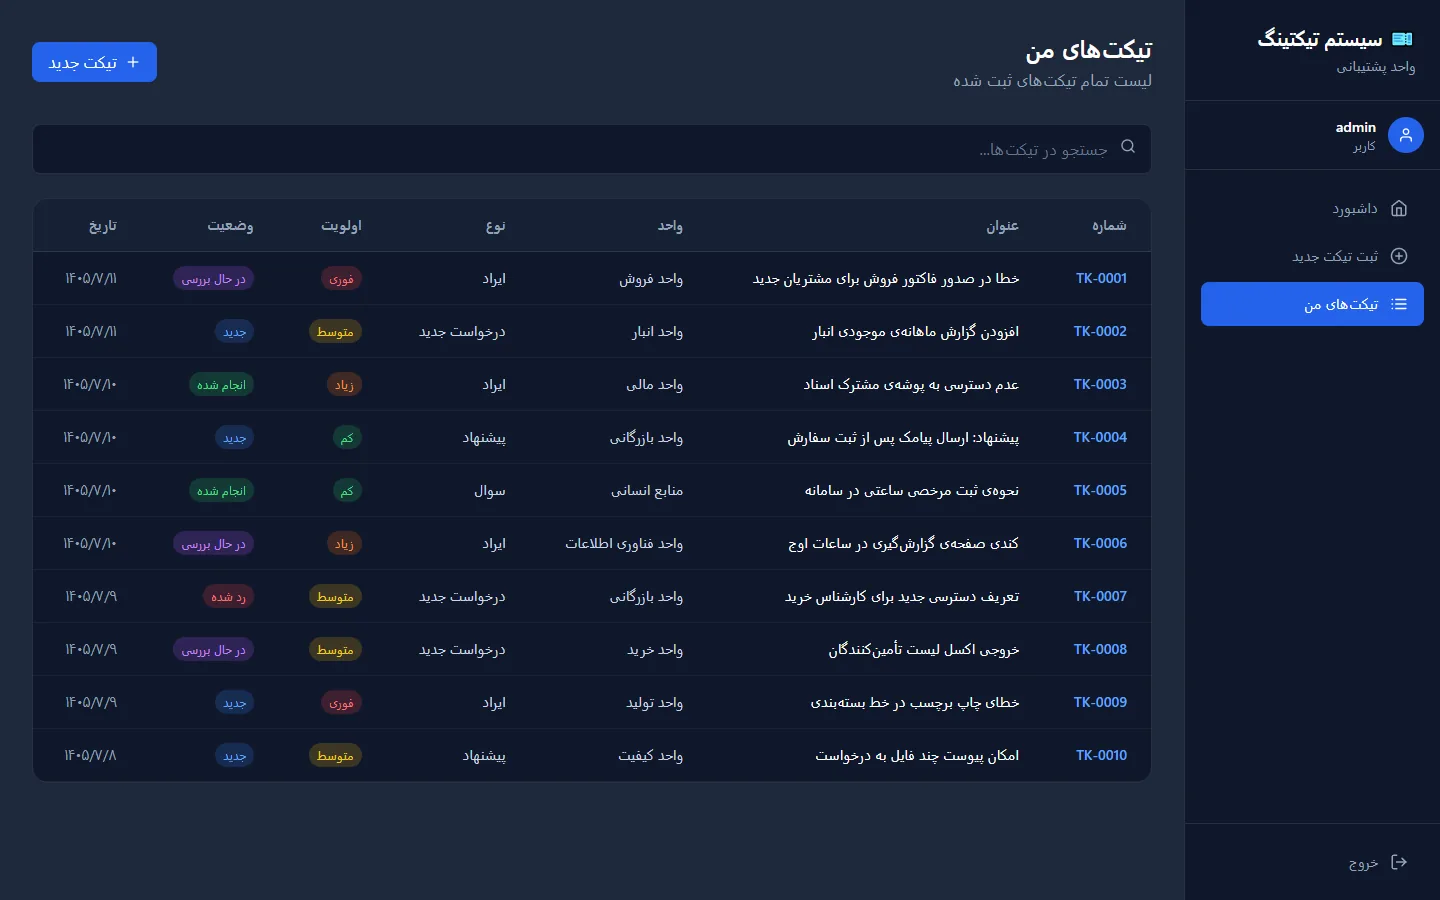Log out using the خروج link

[1312, 862]
